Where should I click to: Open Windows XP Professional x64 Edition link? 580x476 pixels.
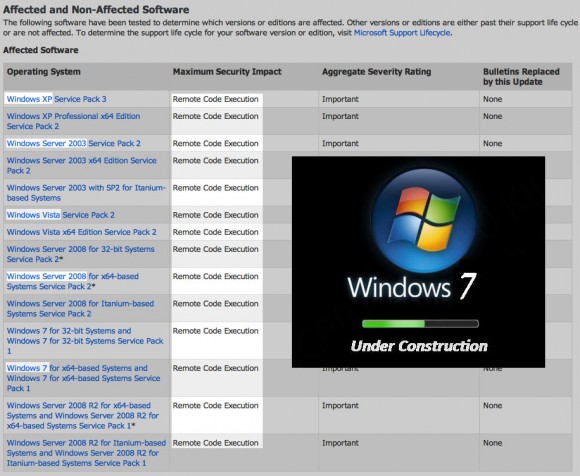pyautogui.click(x=73, y=121)
